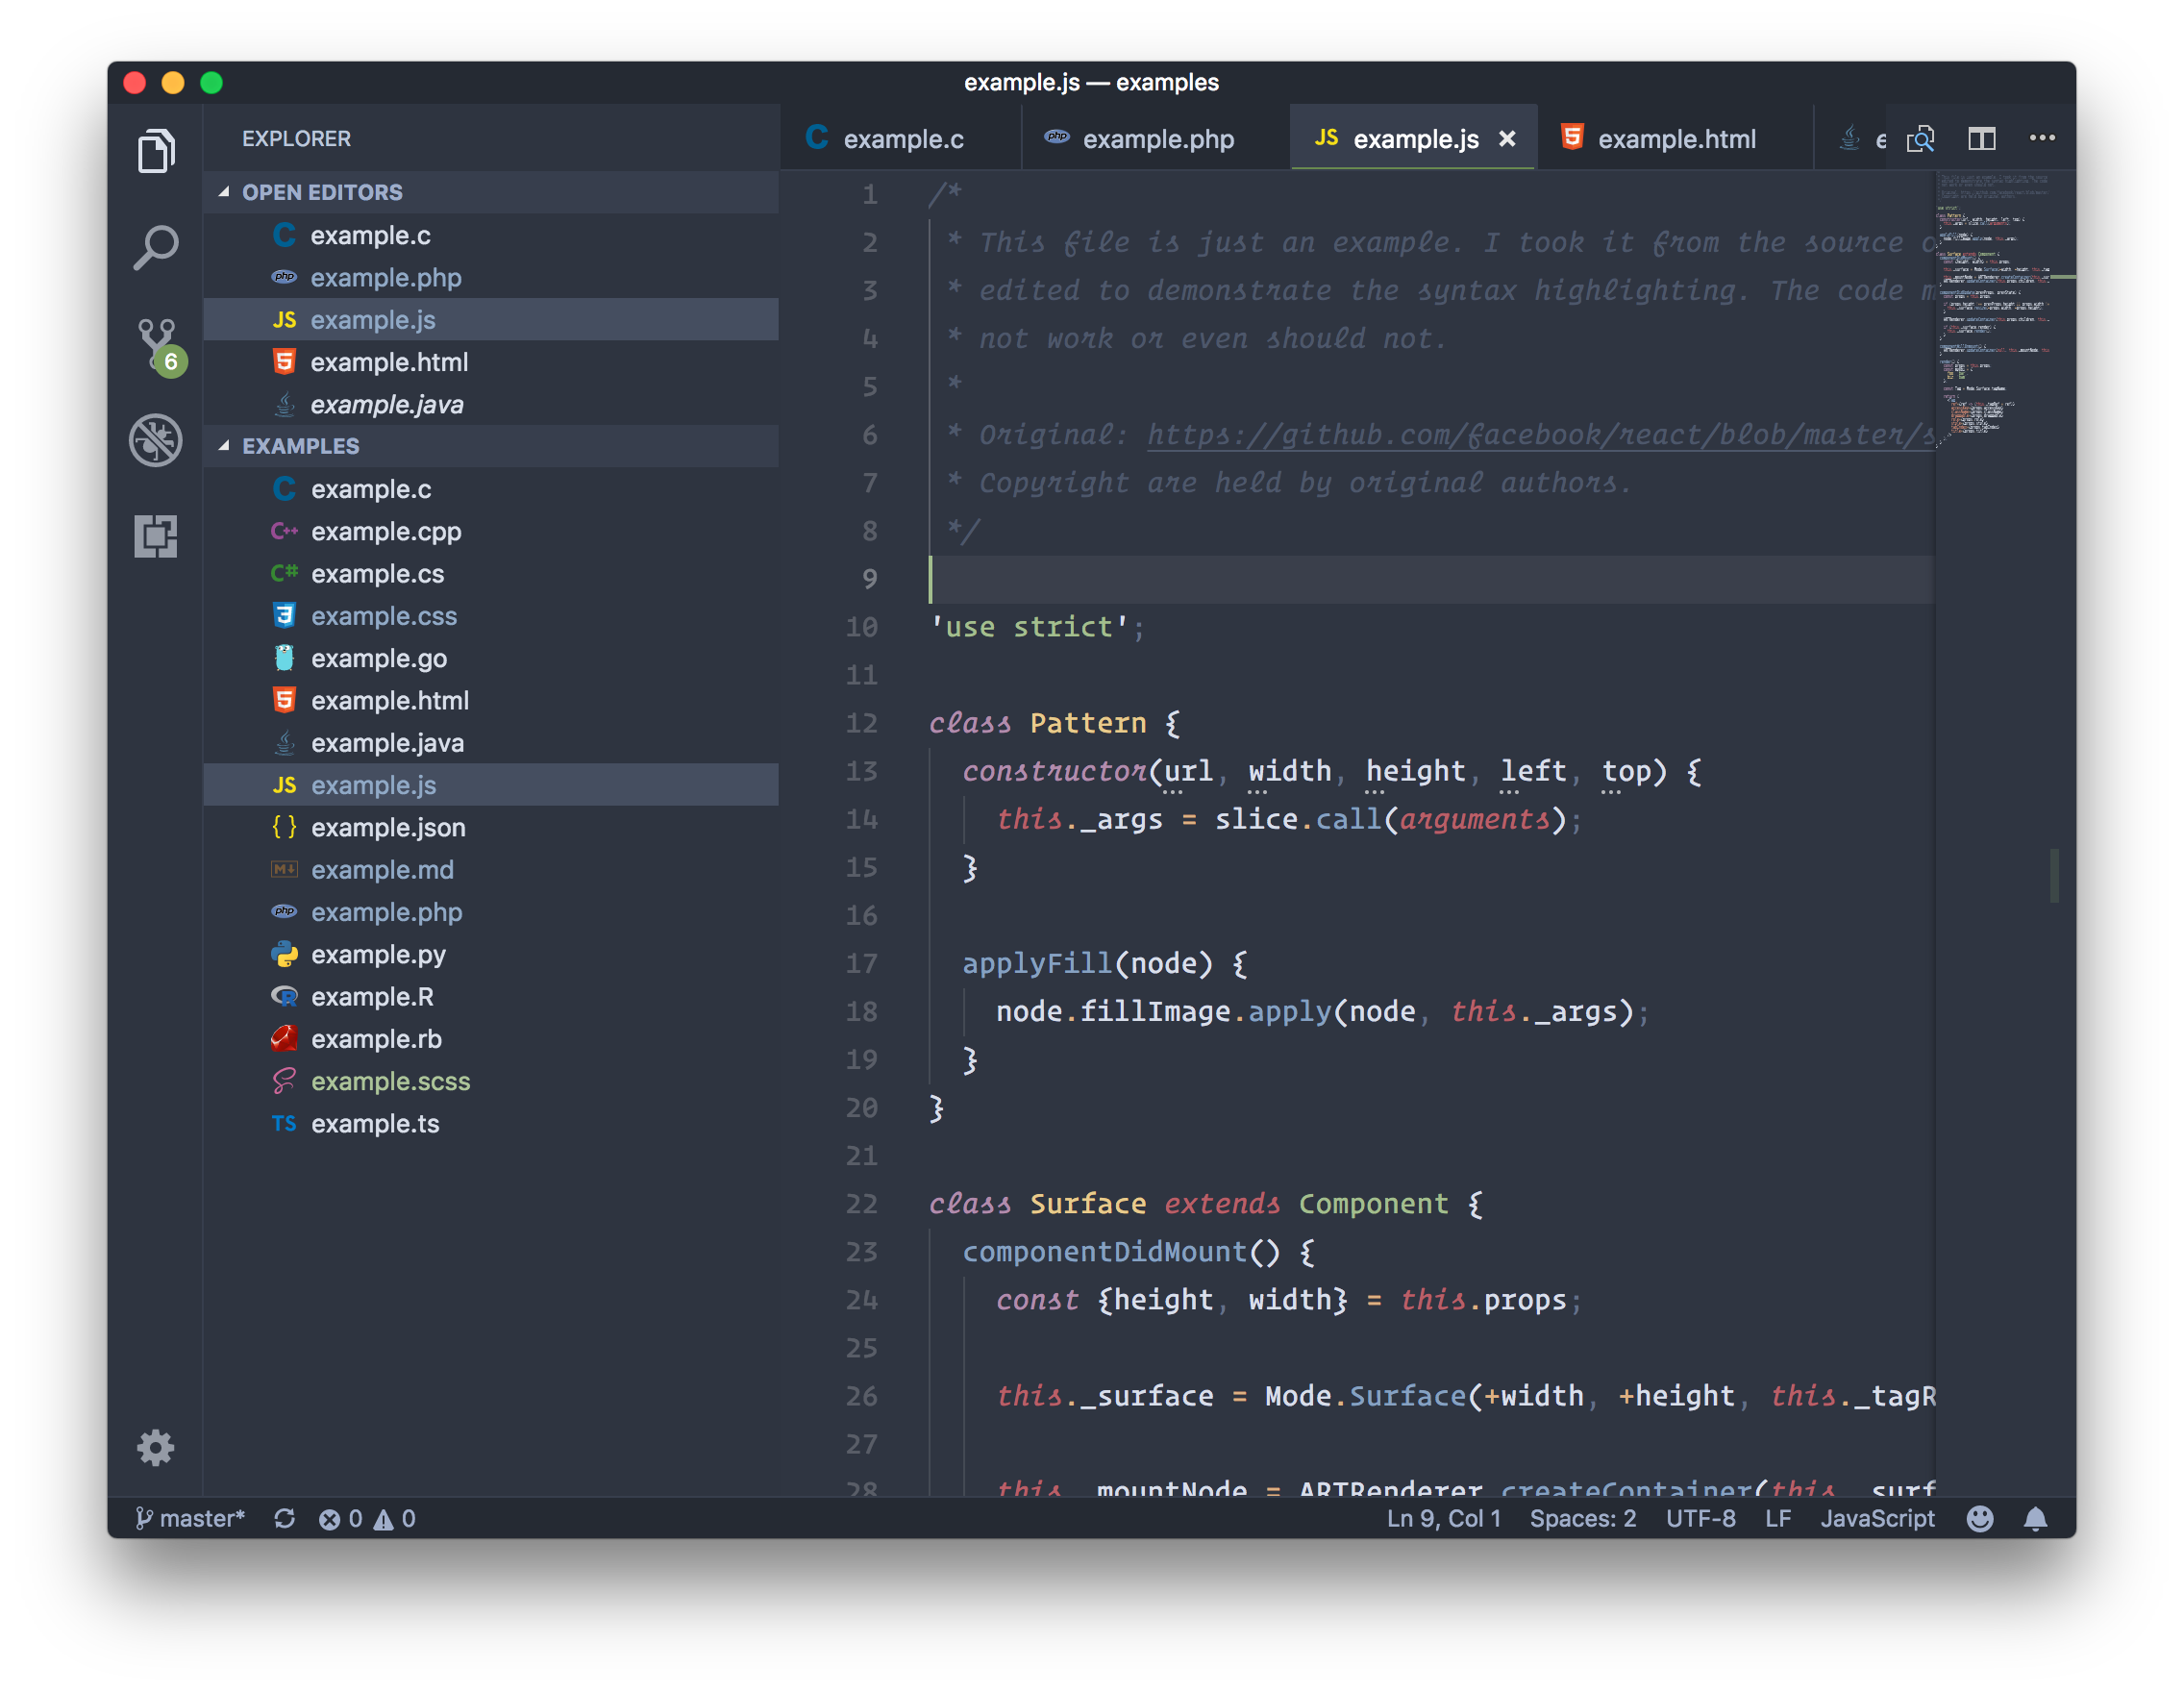Open example.php in Examples folder
The image size is (2184, 1692).
tap(491, 912)
